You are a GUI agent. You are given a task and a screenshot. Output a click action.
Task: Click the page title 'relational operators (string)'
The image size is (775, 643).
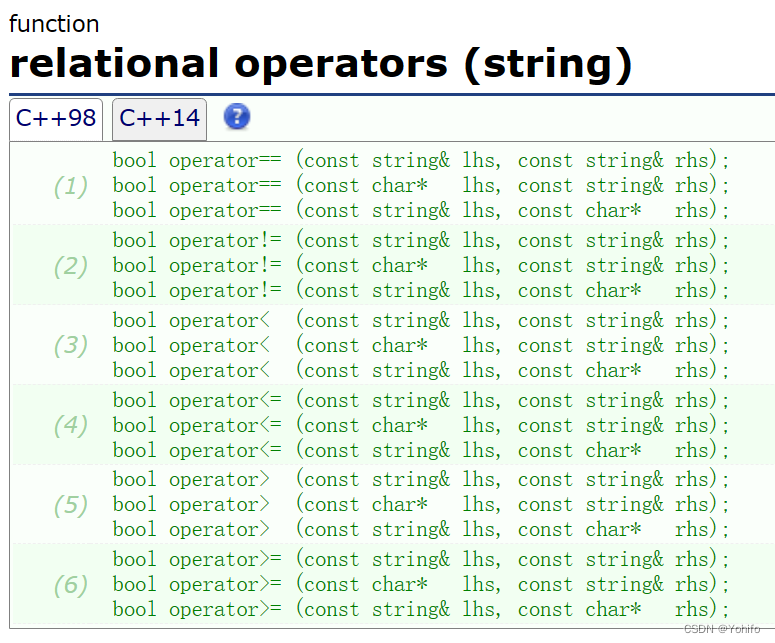320,64
